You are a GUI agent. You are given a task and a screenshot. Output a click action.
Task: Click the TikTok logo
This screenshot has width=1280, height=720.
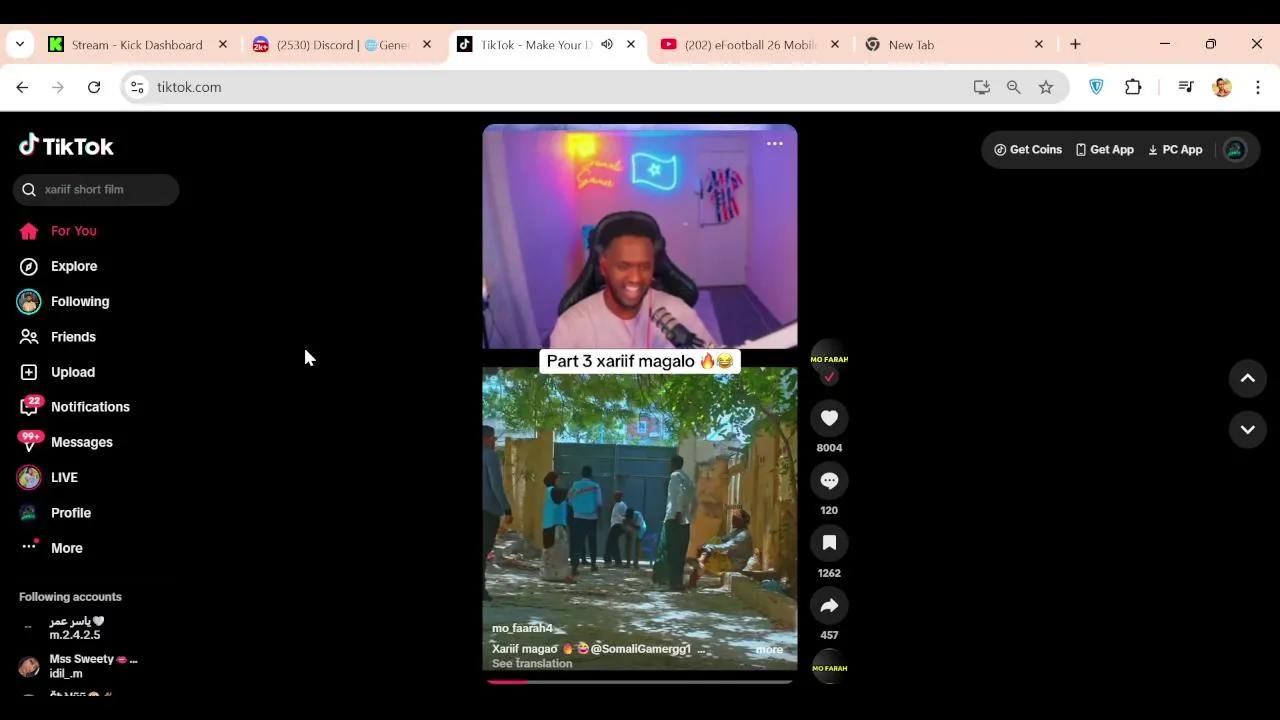(66, 146)
